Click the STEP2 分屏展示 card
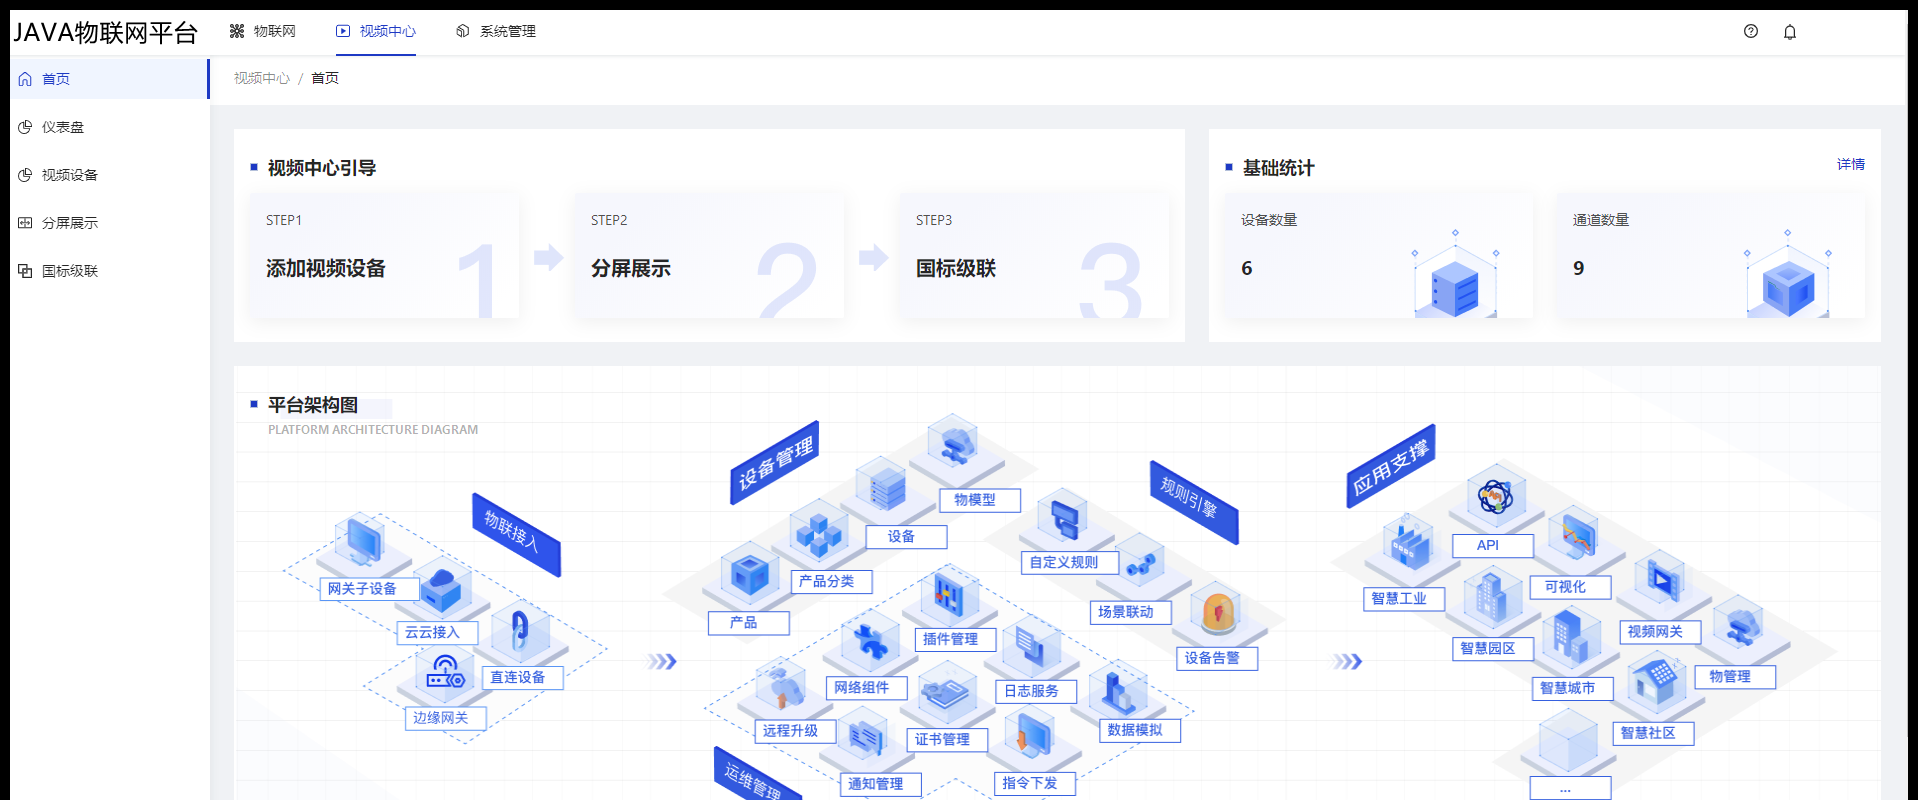This screenshot has height=800, width=1918. [709, 256]
